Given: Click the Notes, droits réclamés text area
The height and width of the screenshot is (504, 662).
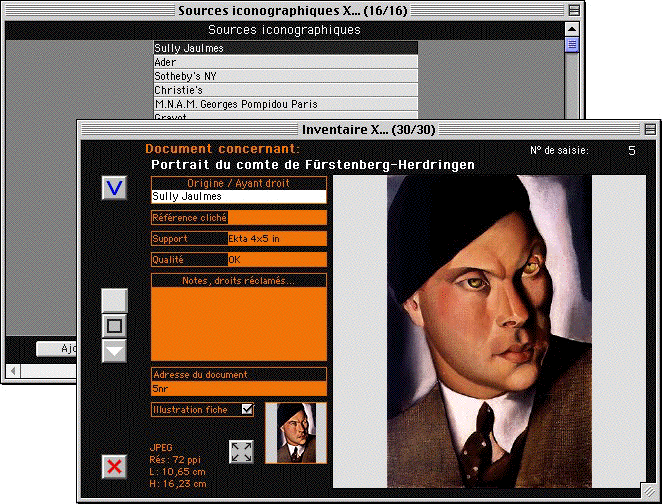Looking at the screenshot, I should pyautogui.click(x=239, y=324).
